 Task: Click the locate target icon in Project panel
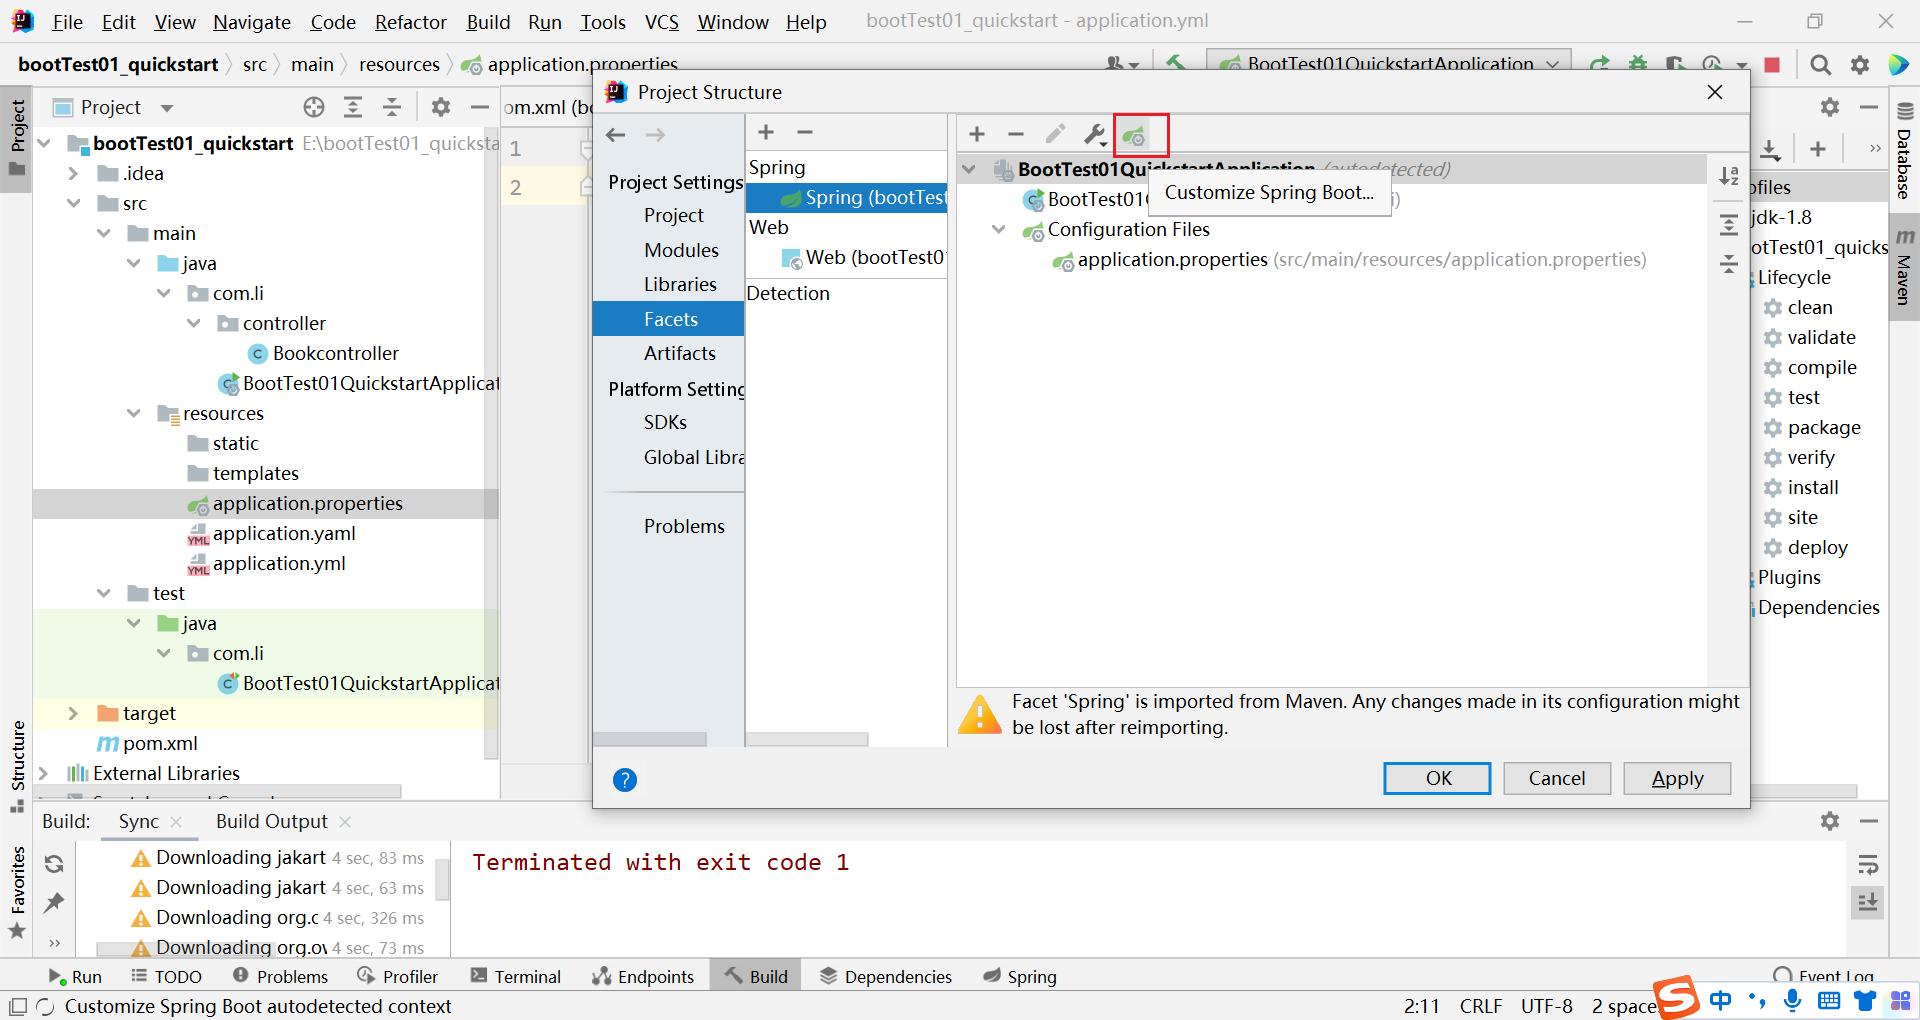[314, 107]
